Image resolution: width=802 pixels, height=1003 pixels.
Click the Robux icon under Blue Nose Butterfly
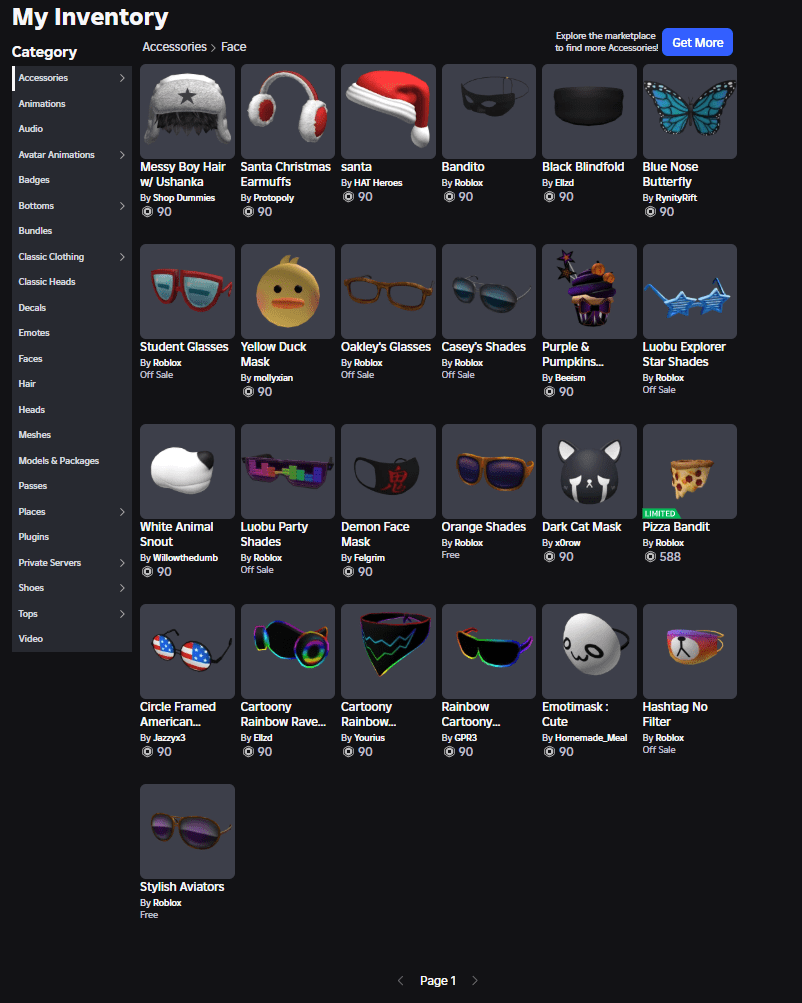(x=649, y=212)
